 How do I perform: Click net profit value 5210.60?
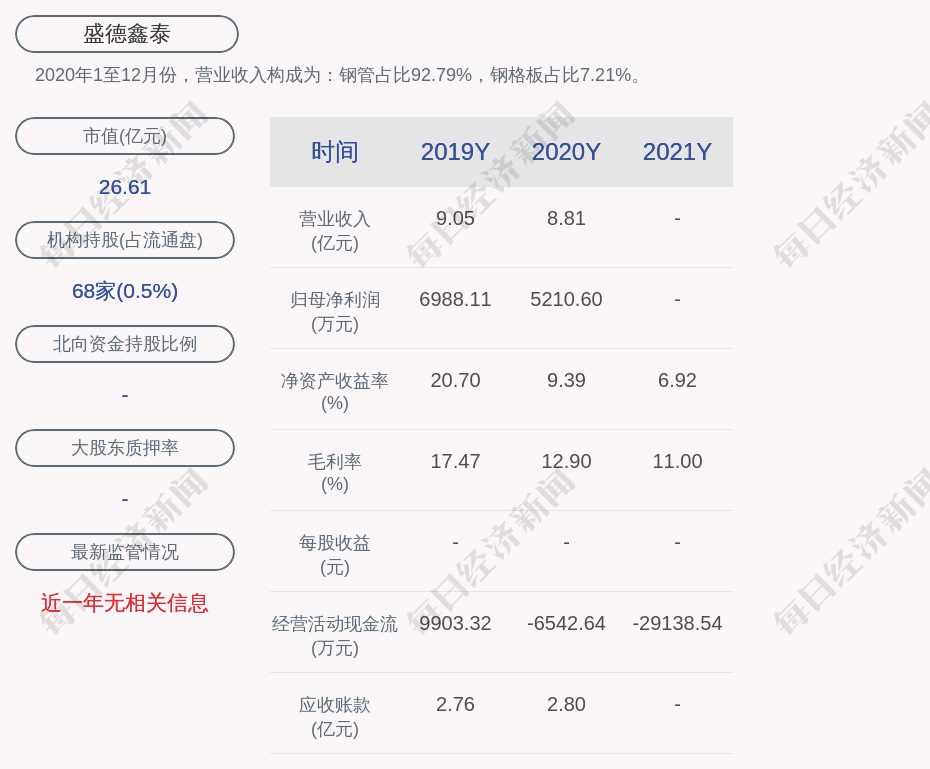566,299
